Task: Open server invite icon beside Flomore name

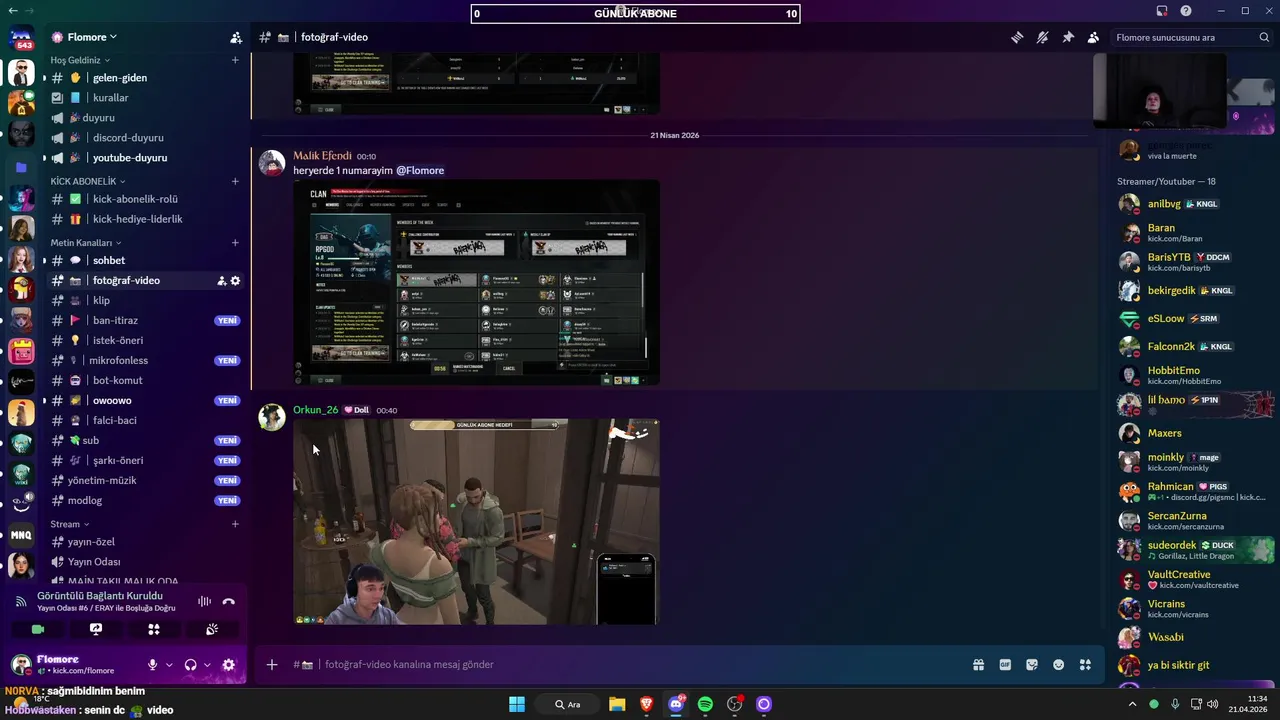Action: [x=236, y=37]
